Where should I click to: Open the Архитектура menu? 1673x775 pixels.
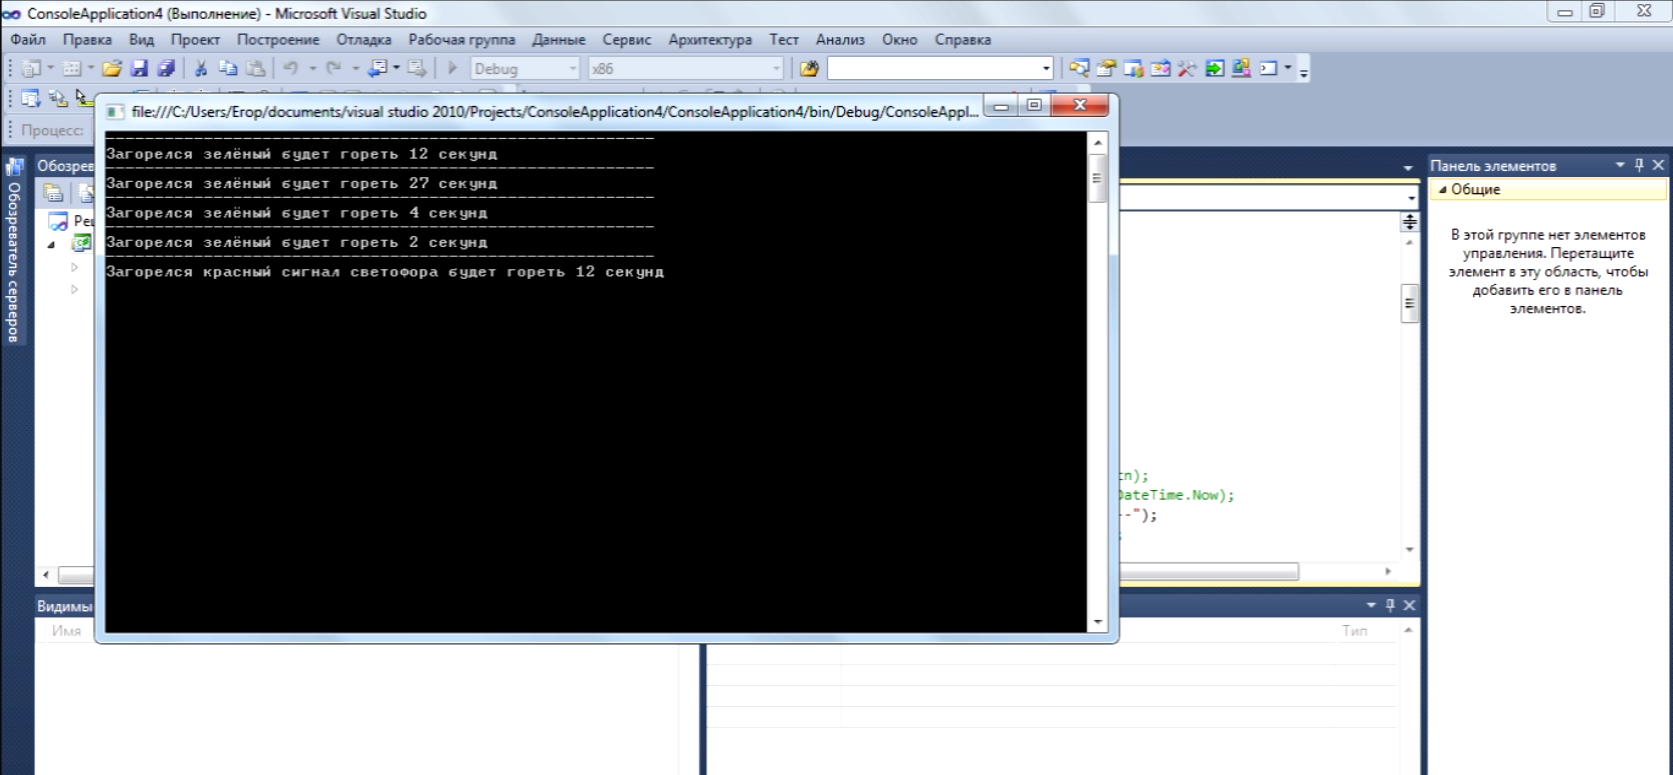coord(710,40)
